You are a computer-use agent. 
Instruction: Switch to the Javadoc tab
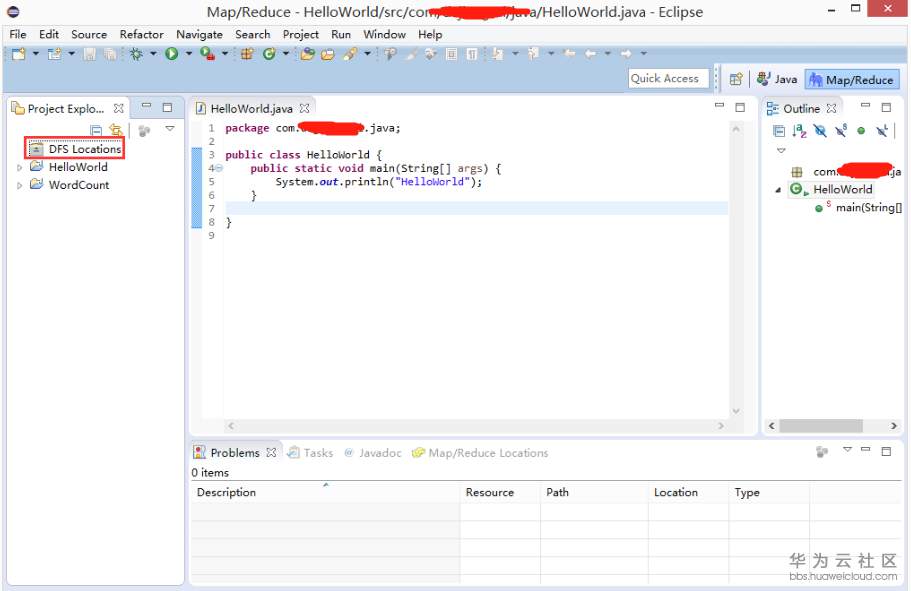(373, 453)
